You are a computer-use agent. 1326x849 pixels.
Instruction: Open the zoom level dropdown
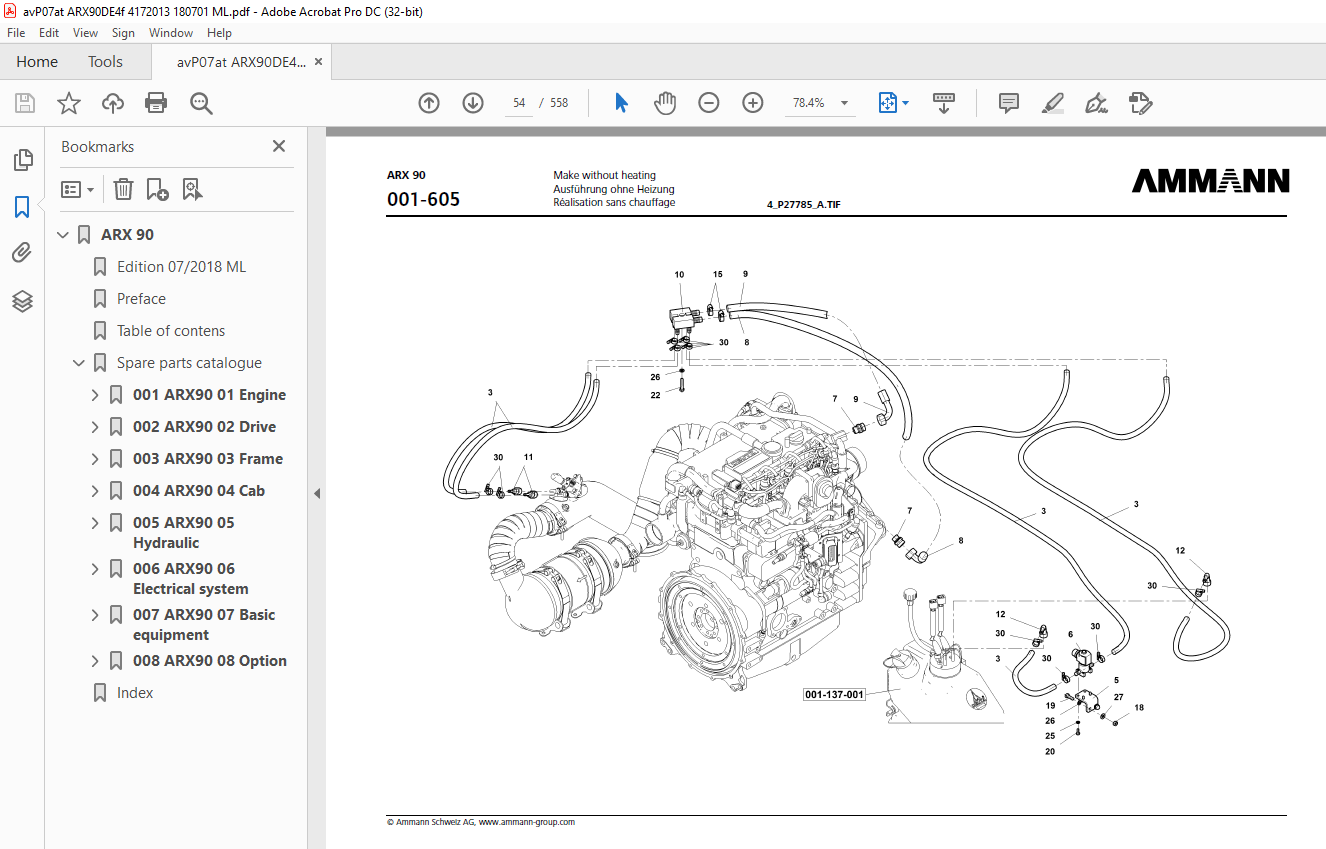point(844,103)
